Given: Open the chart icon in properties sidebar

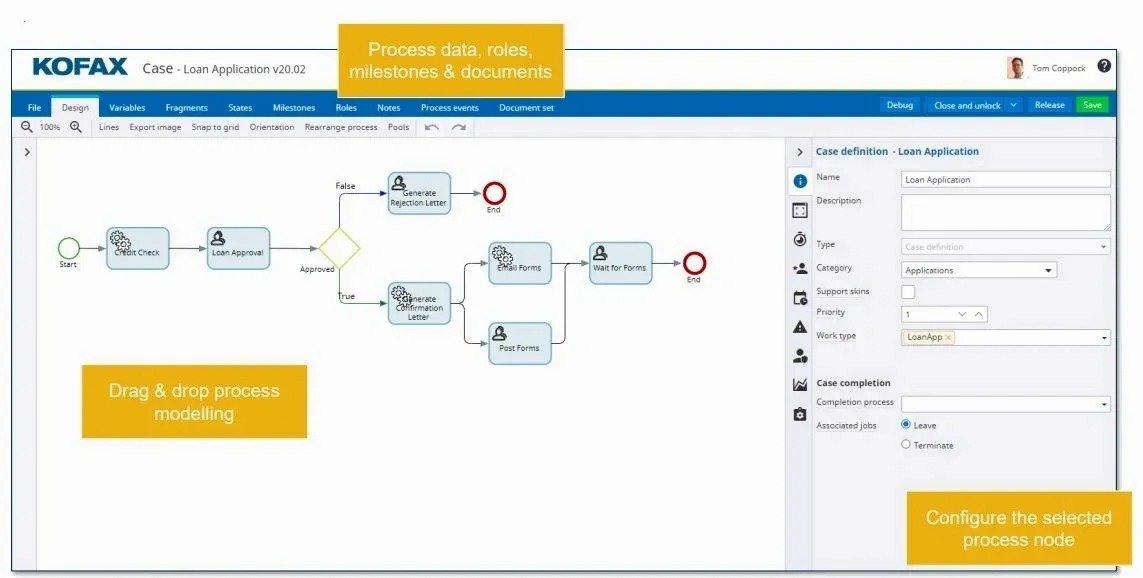Looking at the screenshot, I should (800, 385).
